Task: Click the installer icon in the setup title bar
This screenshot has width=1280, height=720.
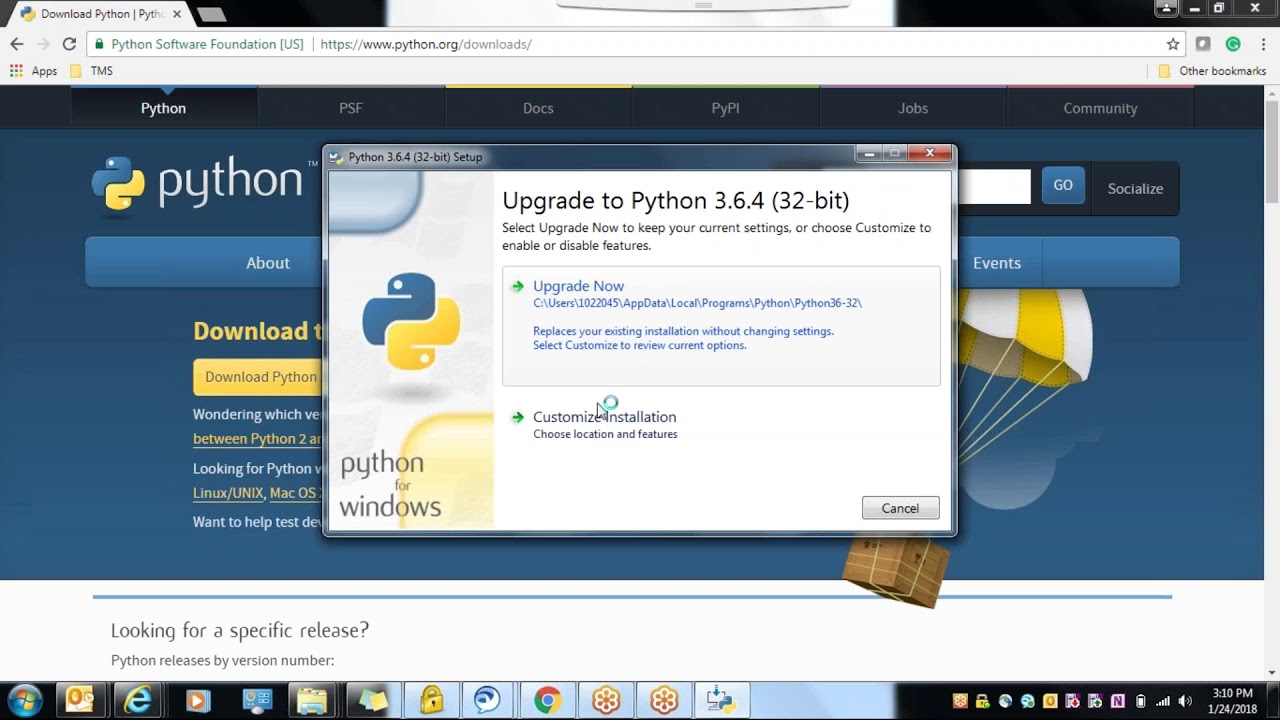Action: click(337, 157)
